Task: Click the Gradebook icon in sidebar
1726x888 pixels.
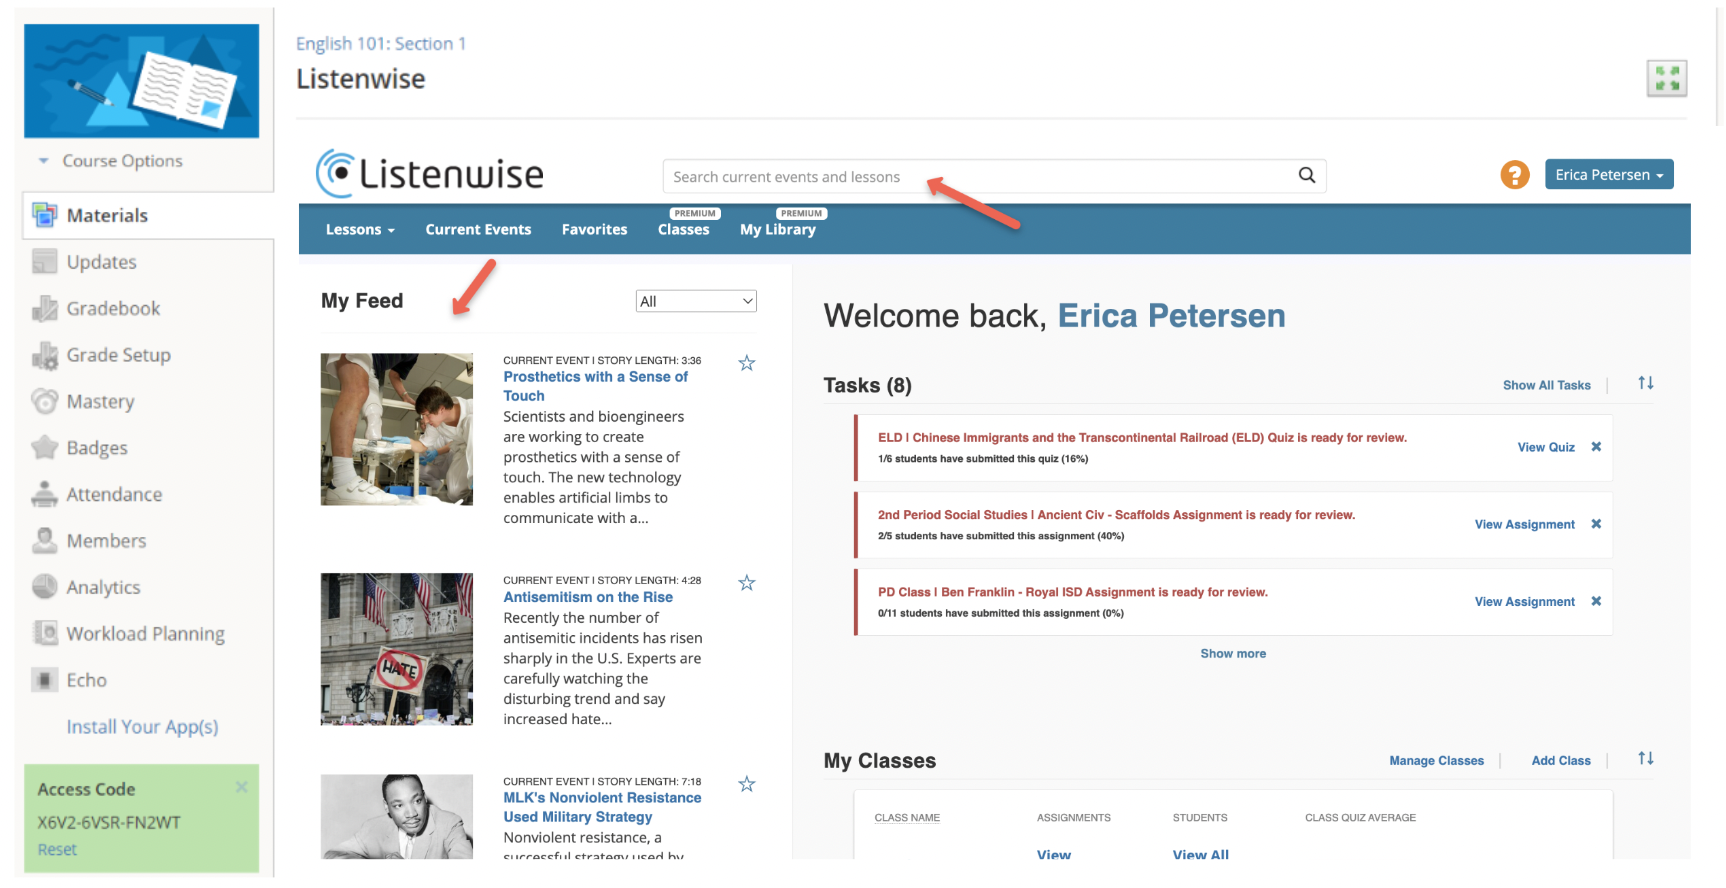Action: 45,309
